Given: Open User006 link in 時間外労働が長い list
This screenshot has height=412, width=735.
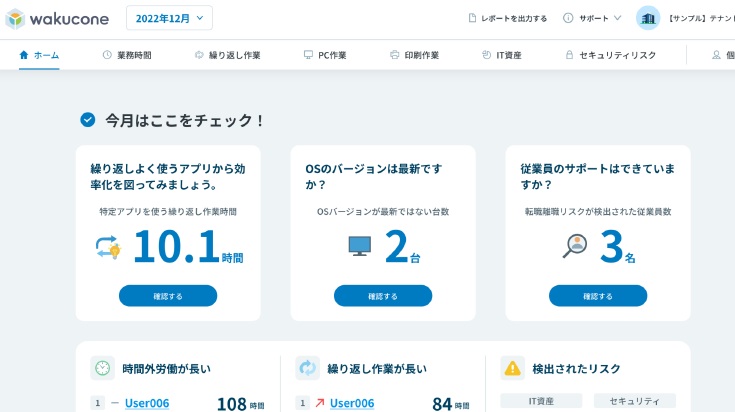Looking at the screenshot, I should point(147,403).
